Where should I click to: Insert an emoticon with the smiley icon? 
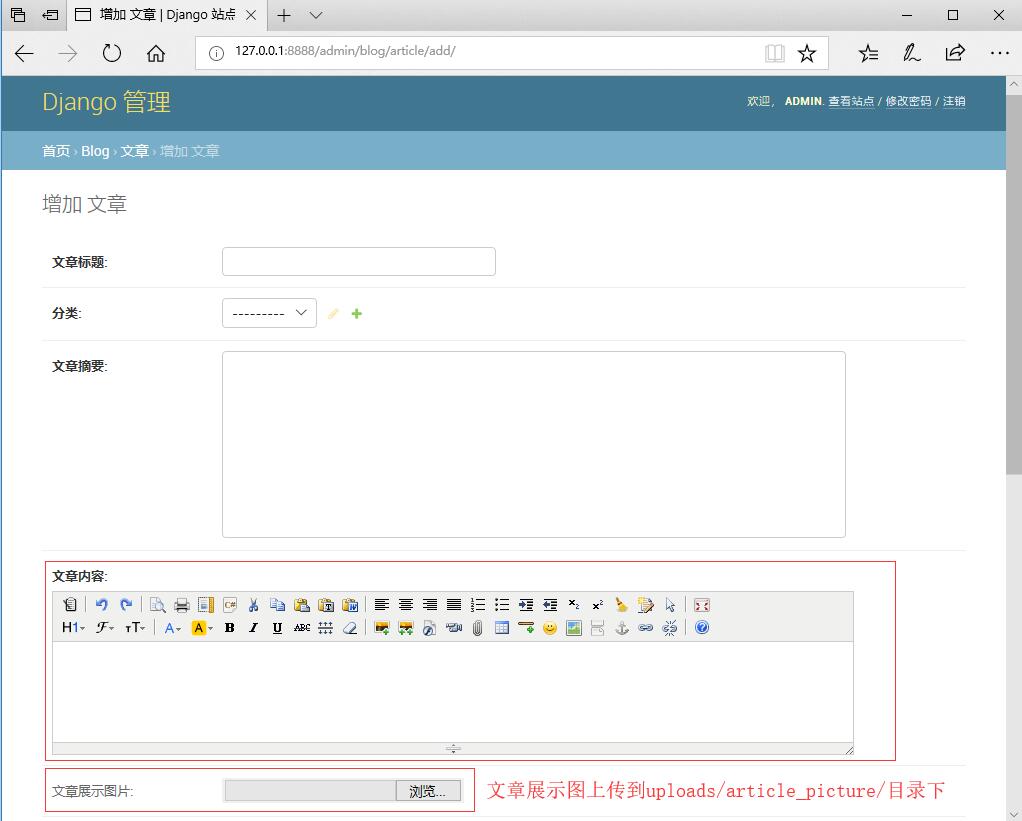tap(549, 628)
